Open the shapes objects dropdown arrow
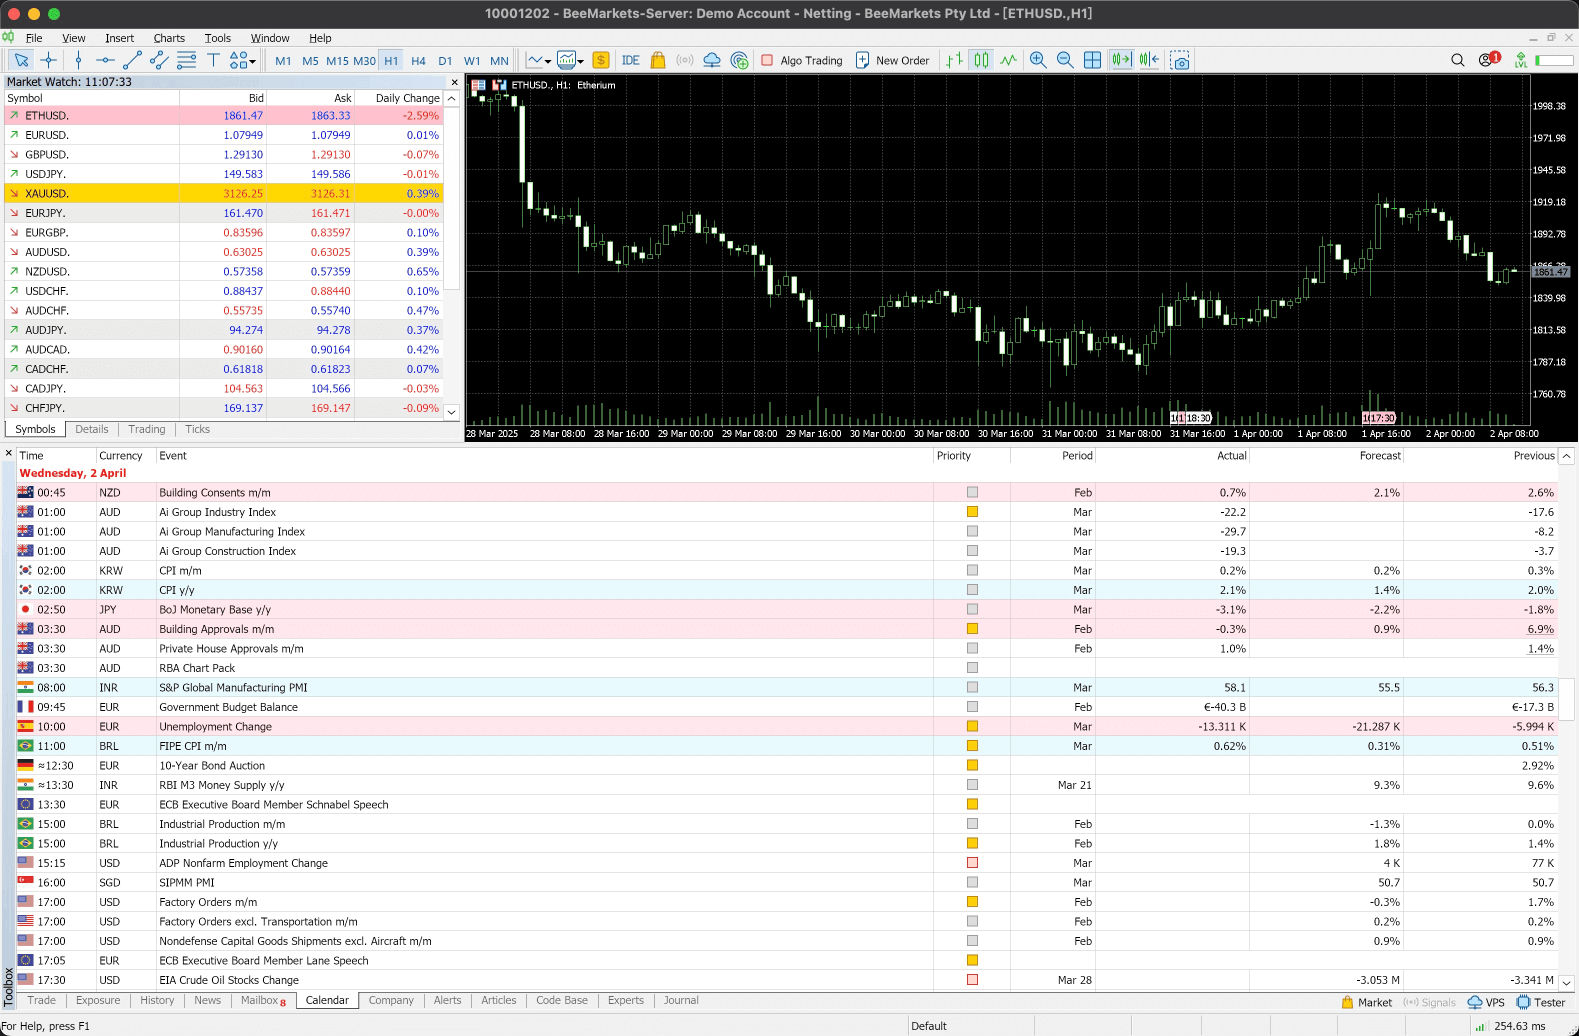Image resolution: width=1579 pixels, height=1036 pixels. (x=253, y=61)
